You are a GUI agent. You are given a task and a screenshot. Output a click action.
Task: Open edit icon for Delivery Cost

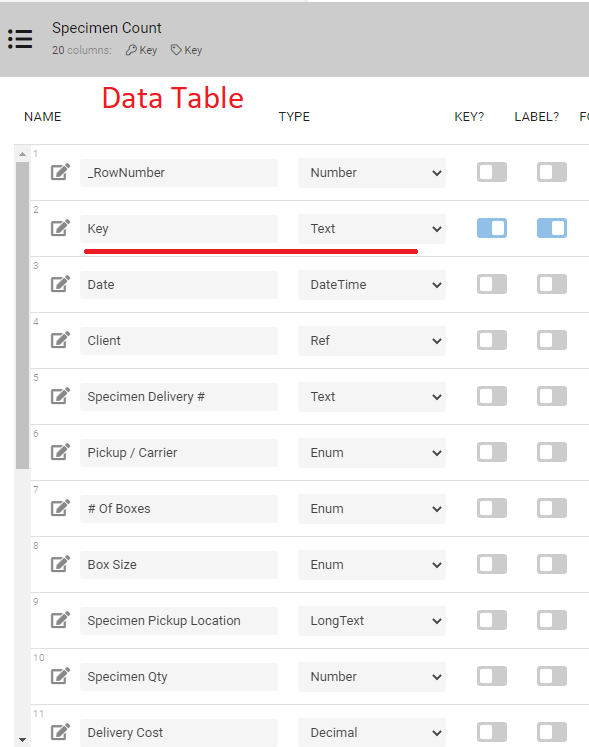(x=61, y=732)
